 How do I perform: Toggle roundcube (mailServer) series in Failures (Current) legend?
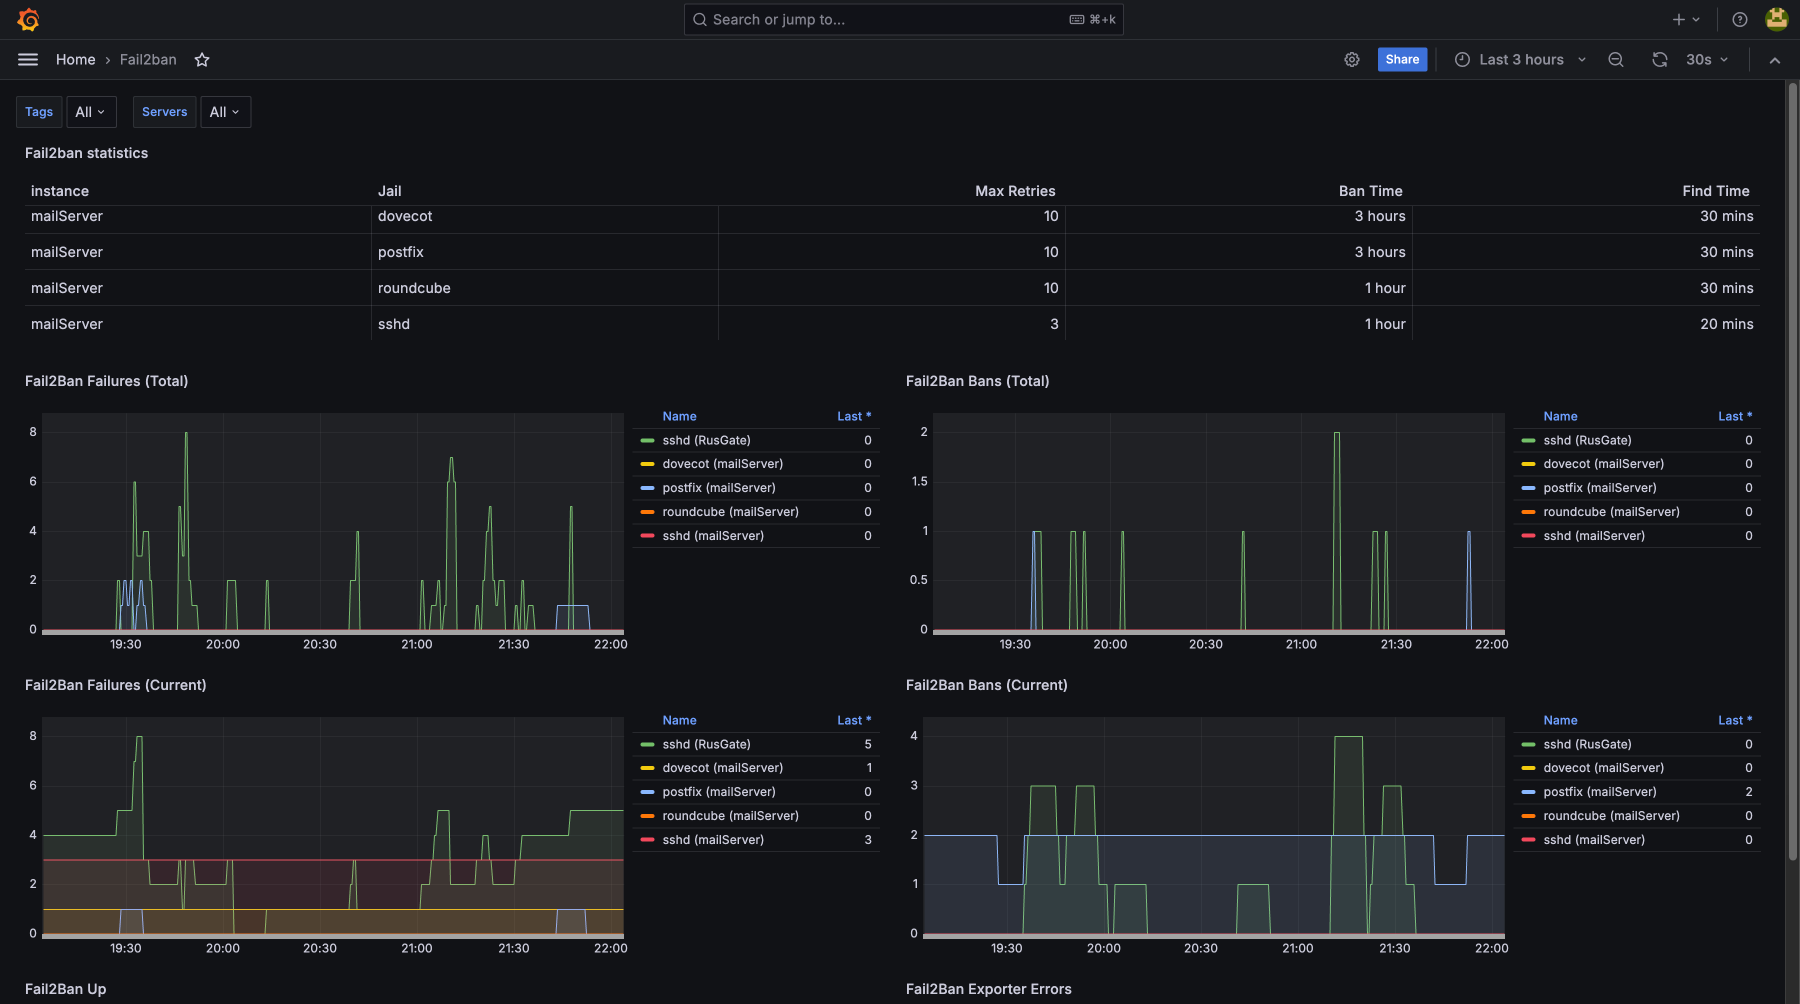pyautogui.click(x=730, y=816)
